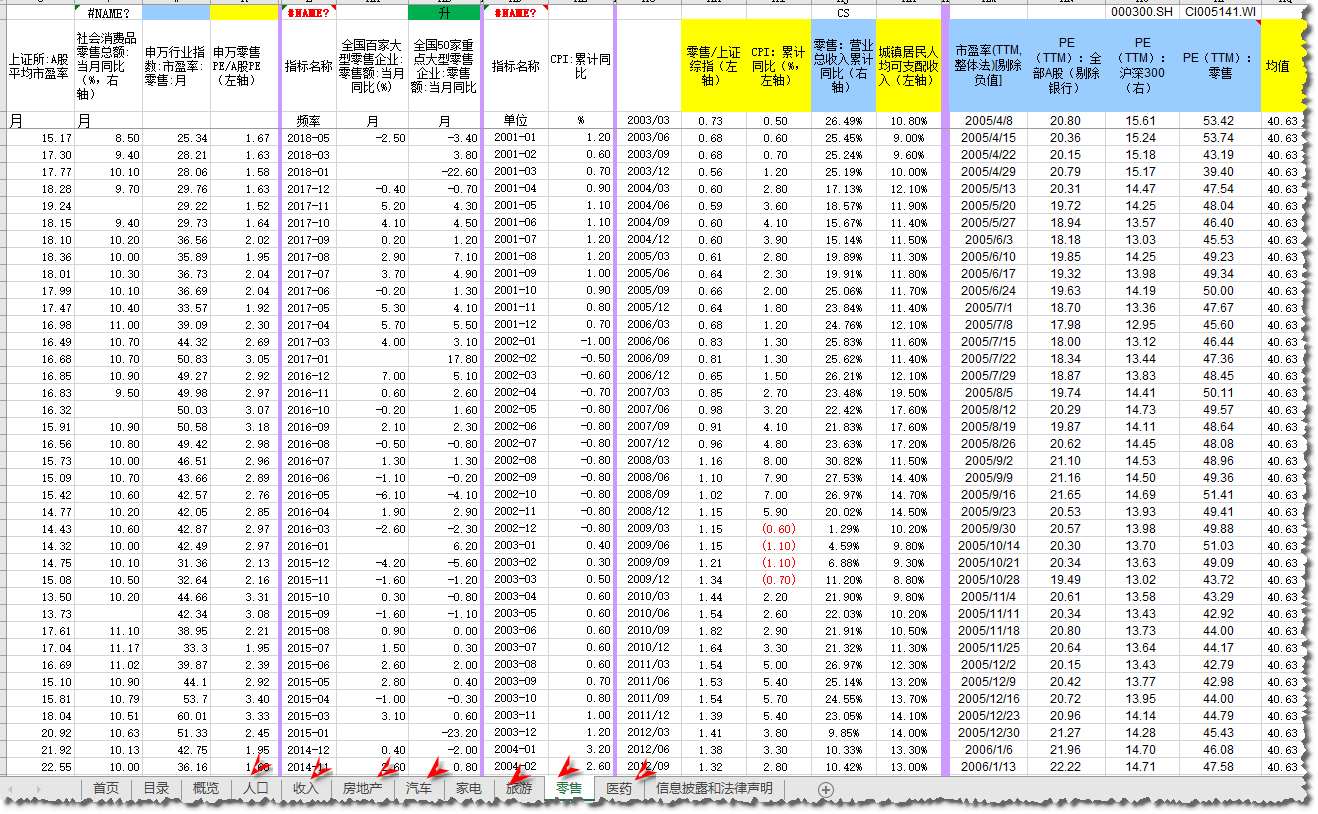Click the 频率 label cell
Image resolution: width=1318 pixels, height=814 pixels.
308,120
